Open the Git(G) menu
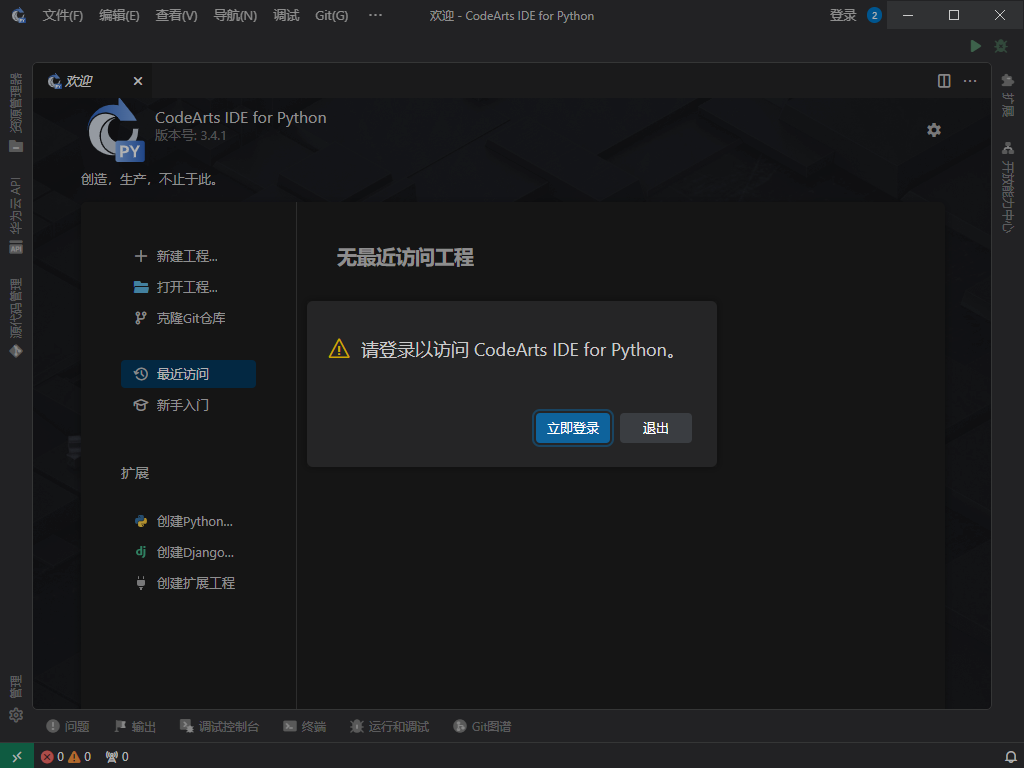The height and width of the screenshot is (768, 1024). tap(332, 15)
